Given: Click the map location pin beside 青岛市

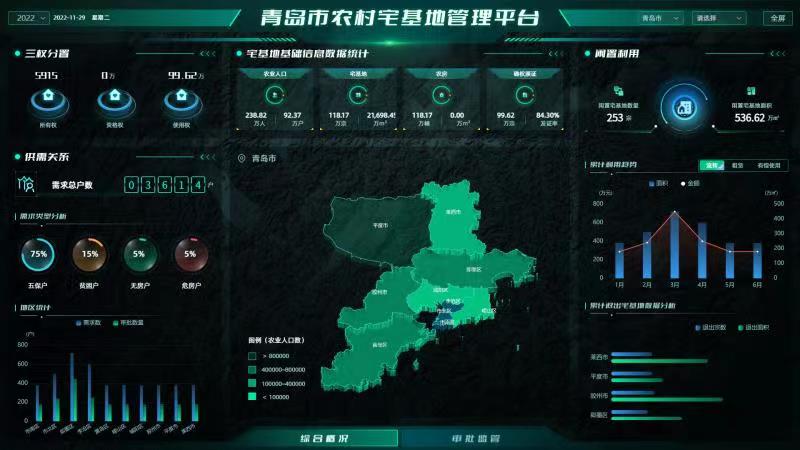Looking at the screenshot, I should tap(242, 158).
